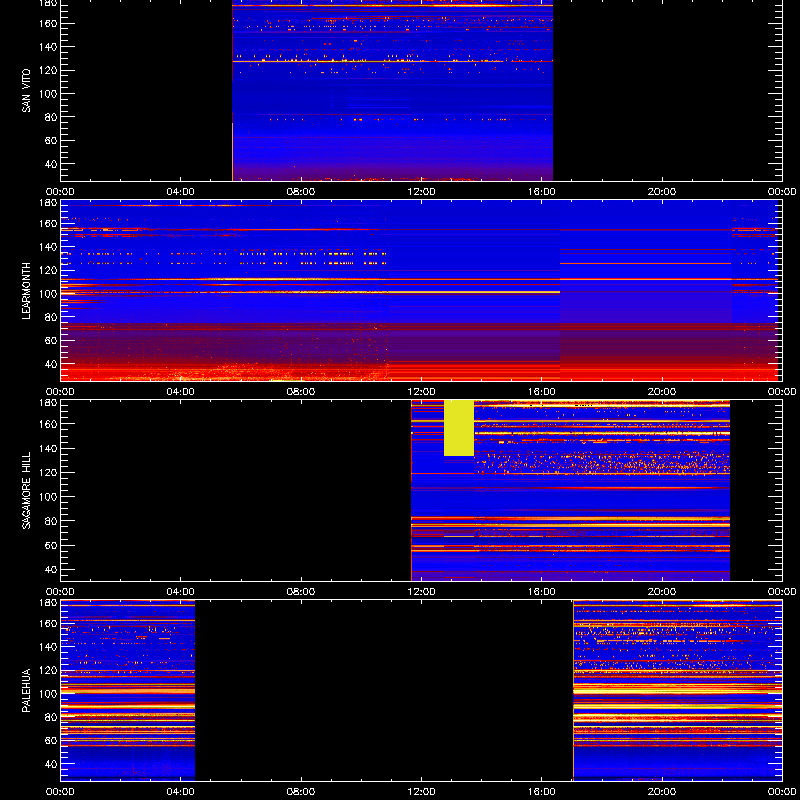Click the 20:00 time label under Learmonth
The width and height of the screenshot is (800, 800).
point(662,392)
